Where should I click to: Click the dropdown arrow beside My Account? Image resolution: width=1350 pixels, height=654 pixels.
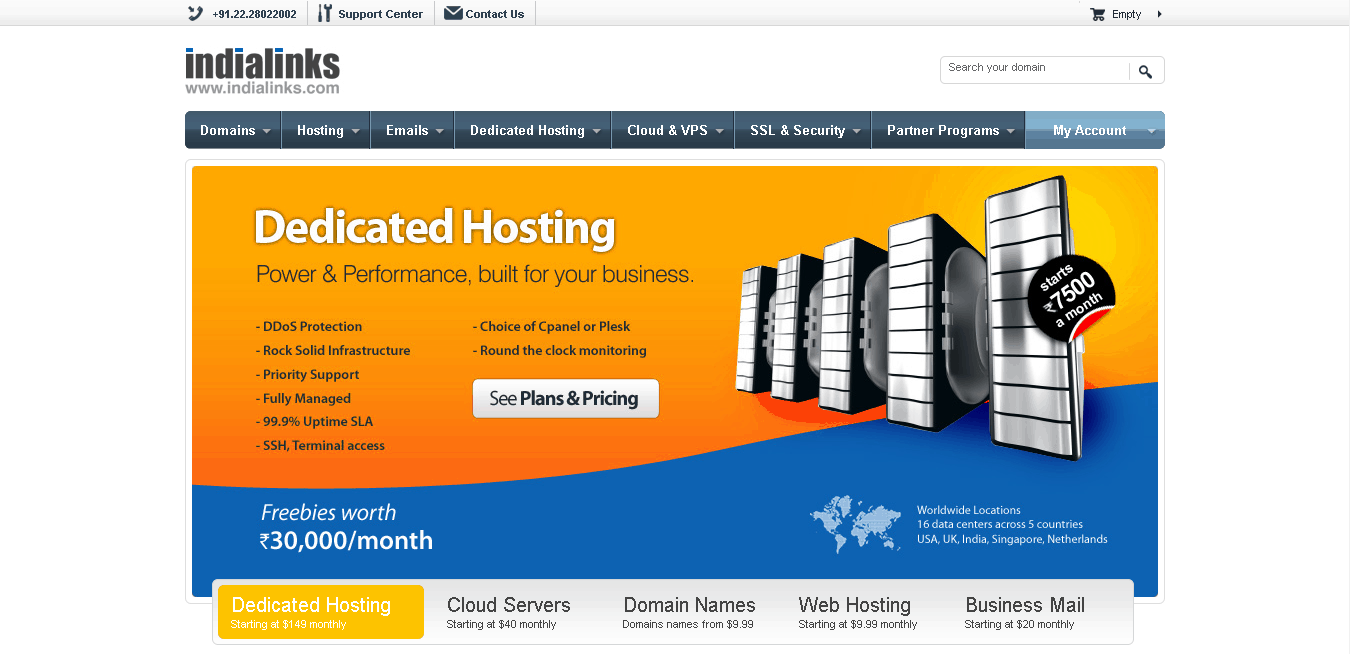pos(1152,131)
